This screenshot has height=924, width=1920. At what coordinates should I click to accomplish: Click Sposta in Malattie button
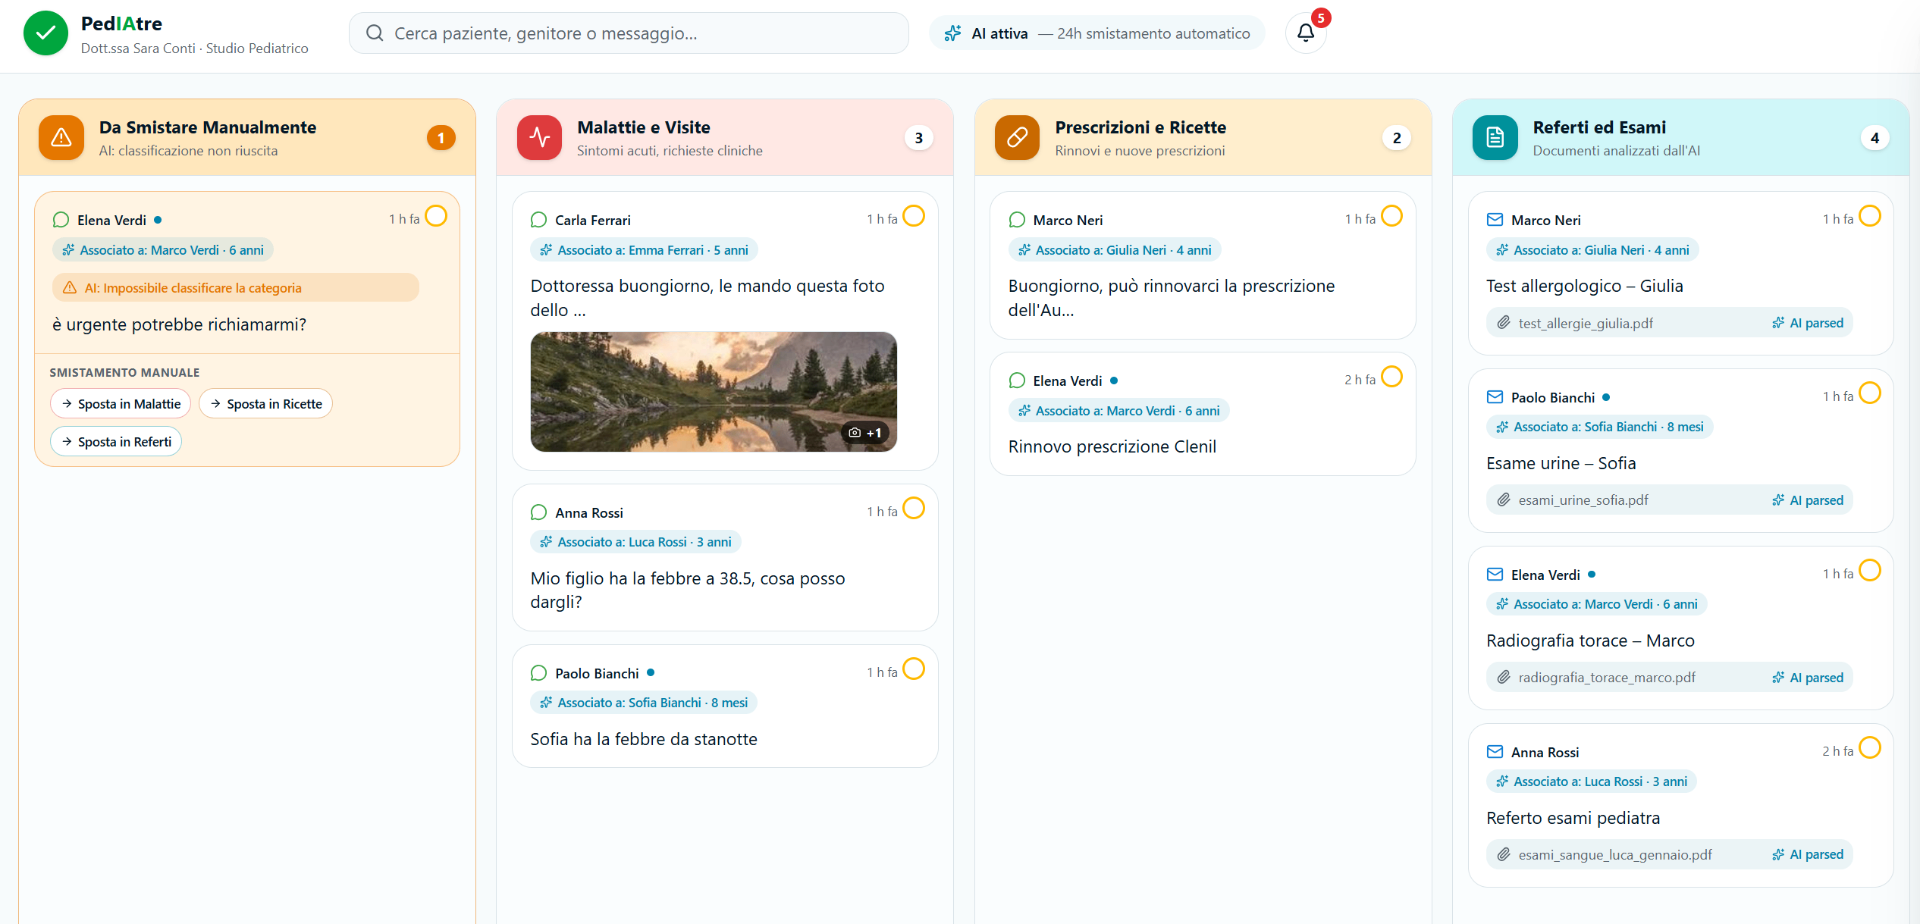tap(121, 404)
